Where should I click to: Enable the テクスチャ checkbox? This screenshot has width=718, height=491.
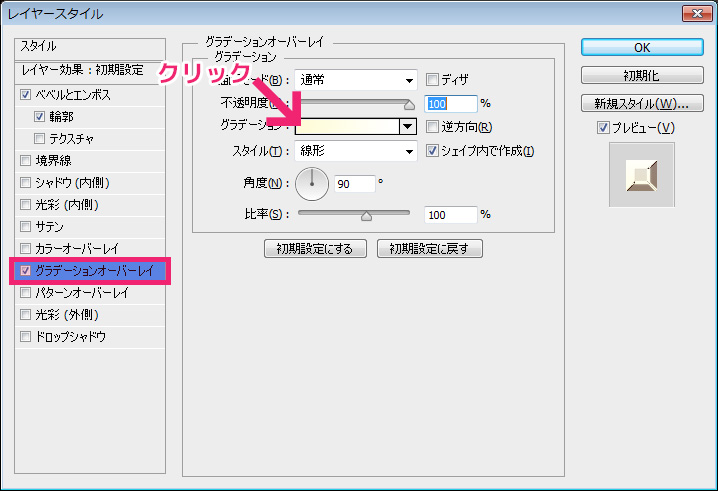[x=40, y=138]
